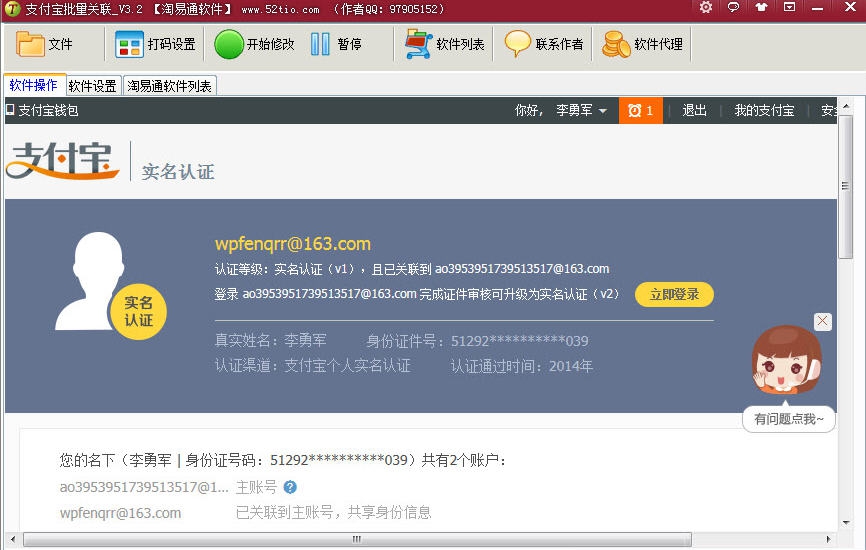Pause with the 暂停 icon
Screen dimensions: 866x550
pyautogui.click(x=320, y=44)
